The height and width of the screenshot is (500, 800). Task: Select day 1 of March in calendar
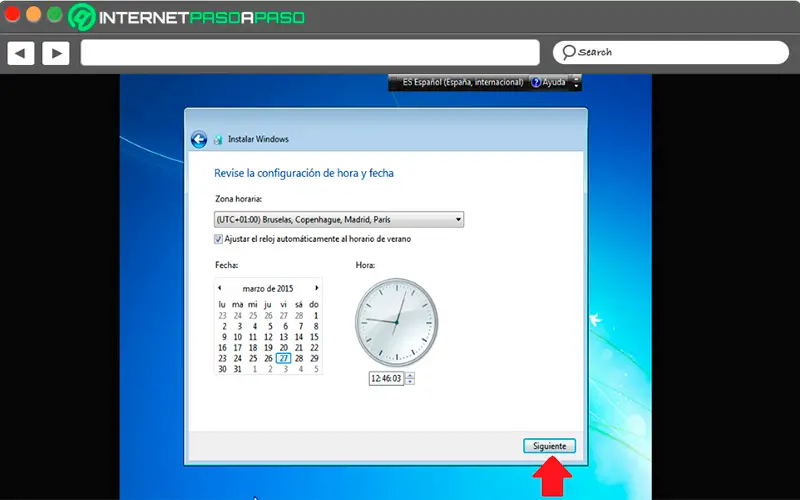click(x=316, y=316)
